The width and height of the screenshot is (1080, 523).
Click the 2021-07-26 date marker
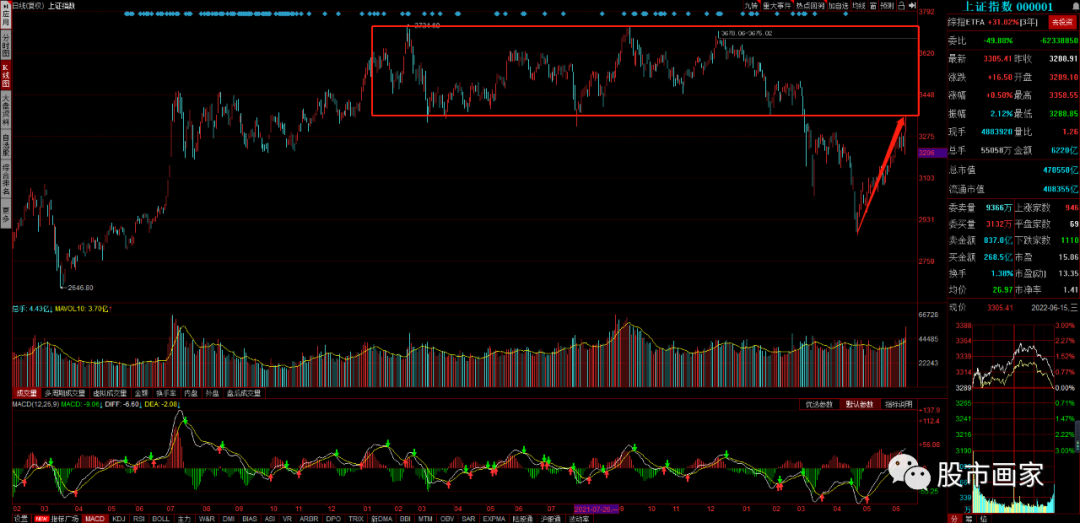[x=596, y=507]
